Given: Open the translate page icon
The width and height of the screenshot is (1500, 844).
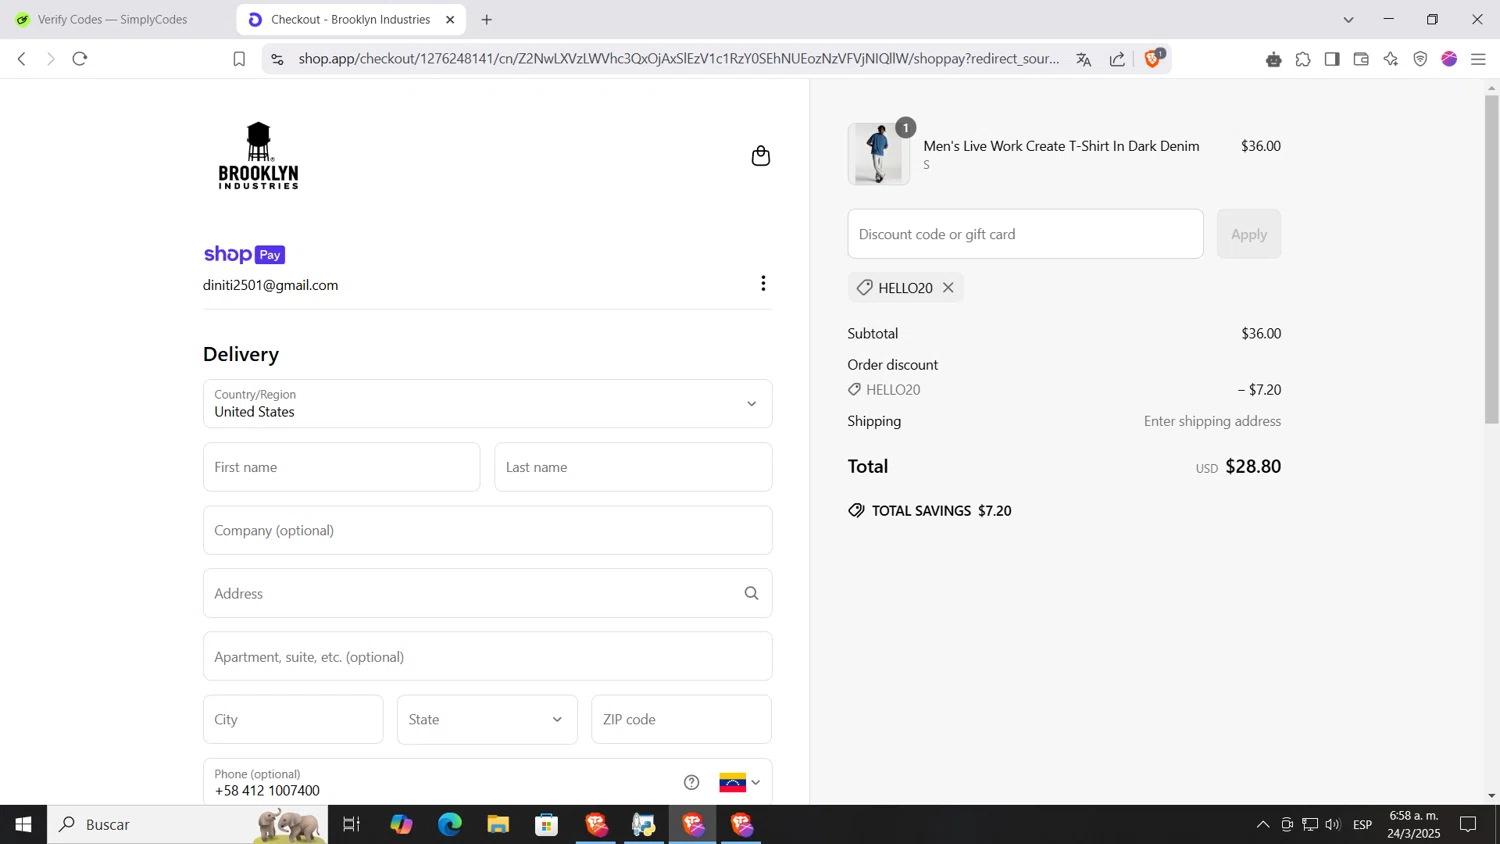Looking at the screenshot, I should click(x=1083, y=59).
